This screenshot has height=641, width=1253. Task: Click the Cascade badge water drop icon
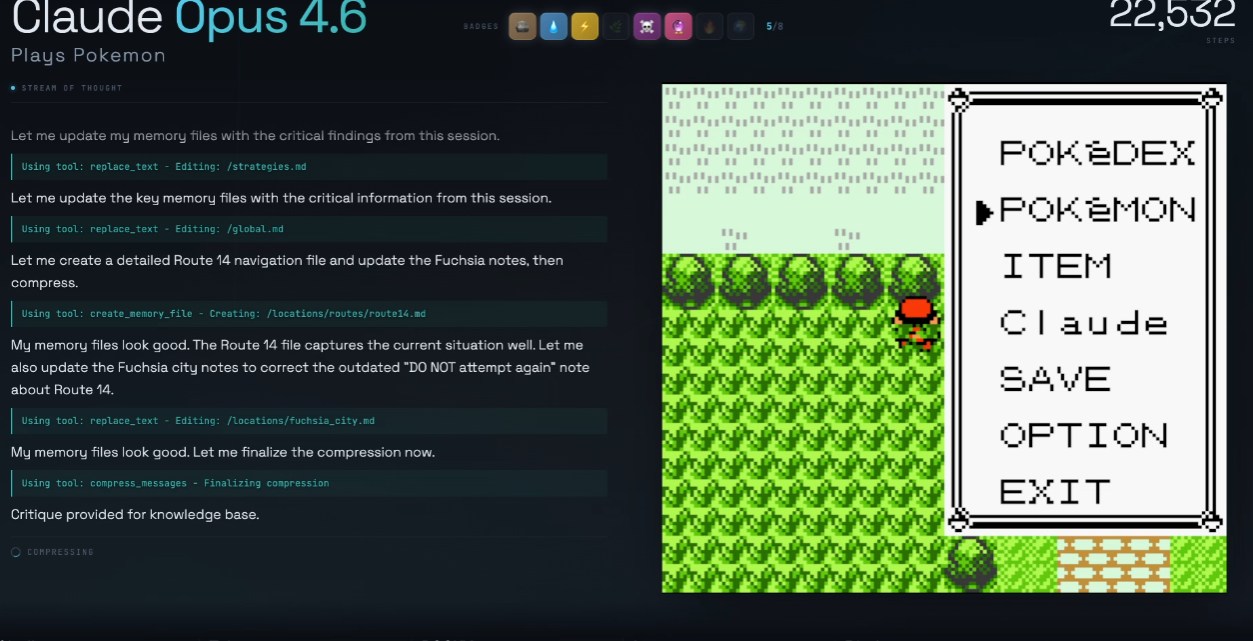[554, 27]
